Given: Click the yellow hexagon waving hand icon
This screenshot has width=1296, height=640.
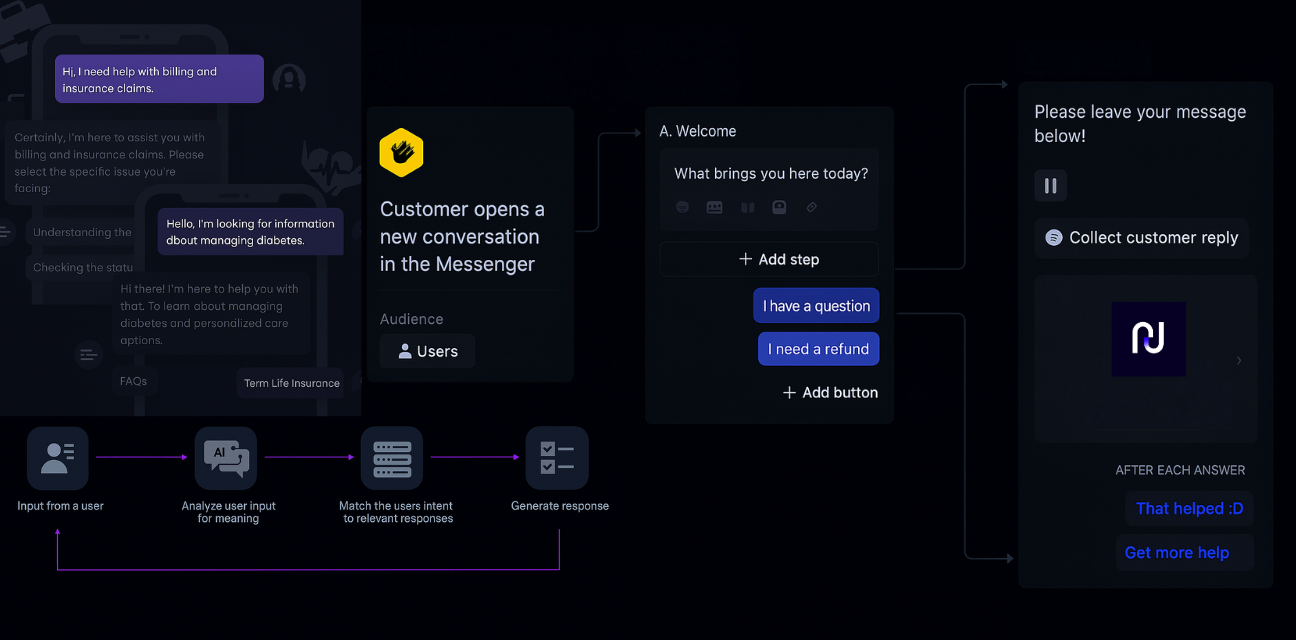Looking at the screenshot, I should tap(401, 152).
